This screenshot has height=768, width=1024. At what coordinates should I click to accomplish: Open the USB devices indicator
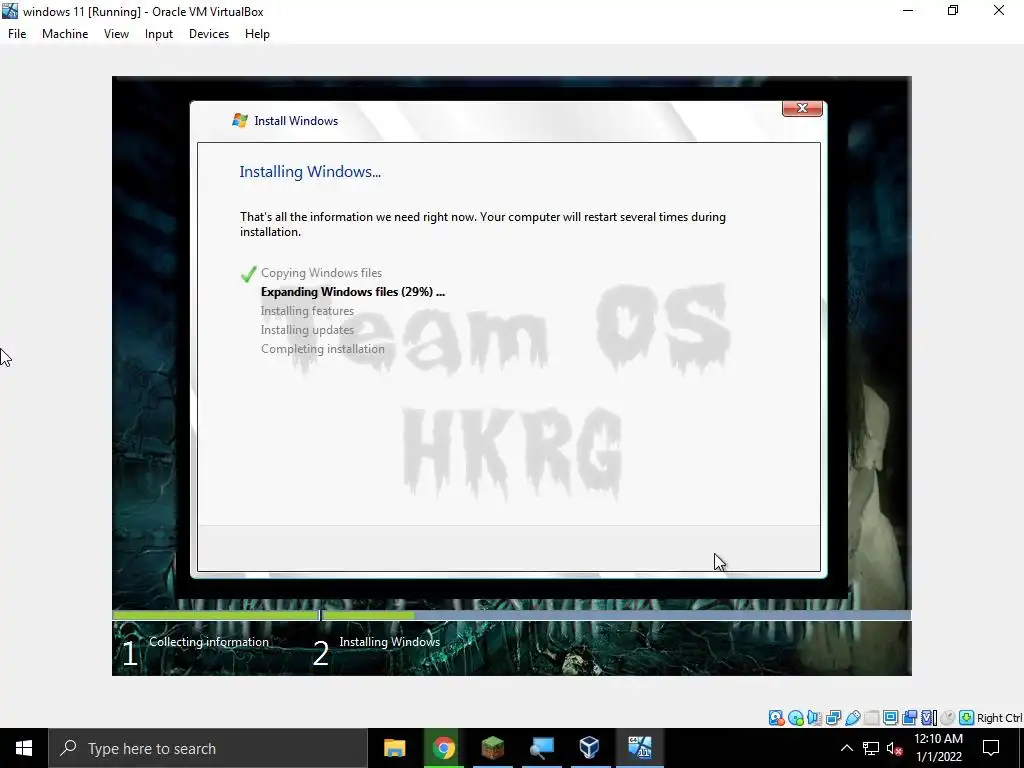tap(852, 718)
